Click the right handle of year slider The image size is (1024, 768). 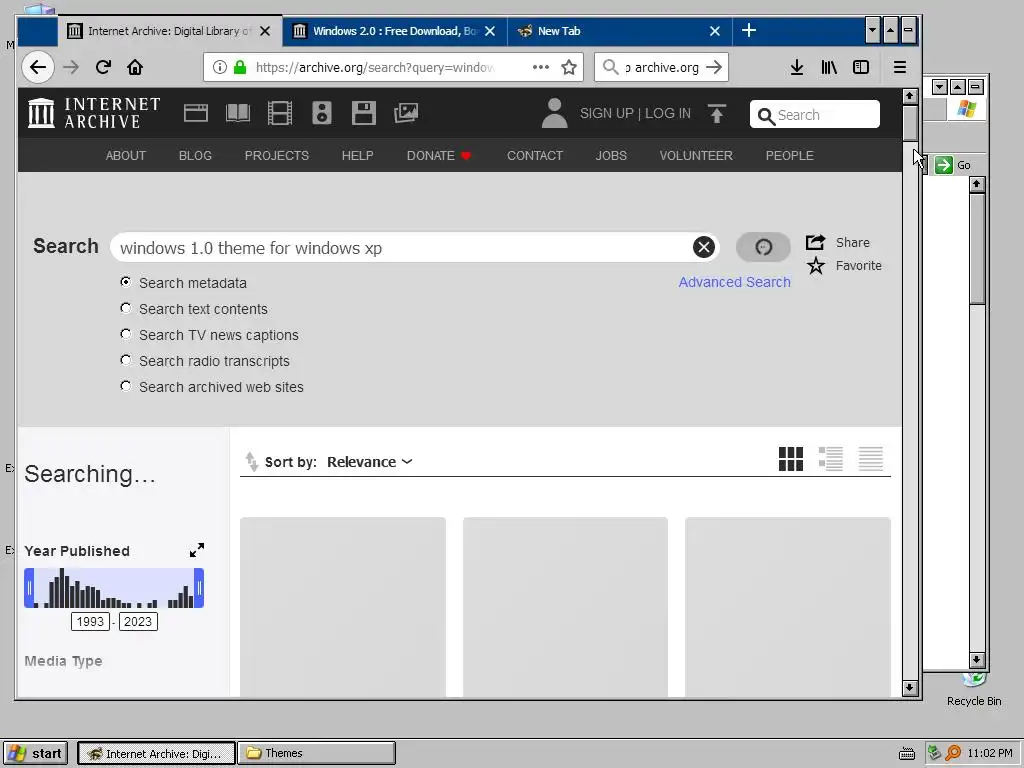tap(199, 588)
